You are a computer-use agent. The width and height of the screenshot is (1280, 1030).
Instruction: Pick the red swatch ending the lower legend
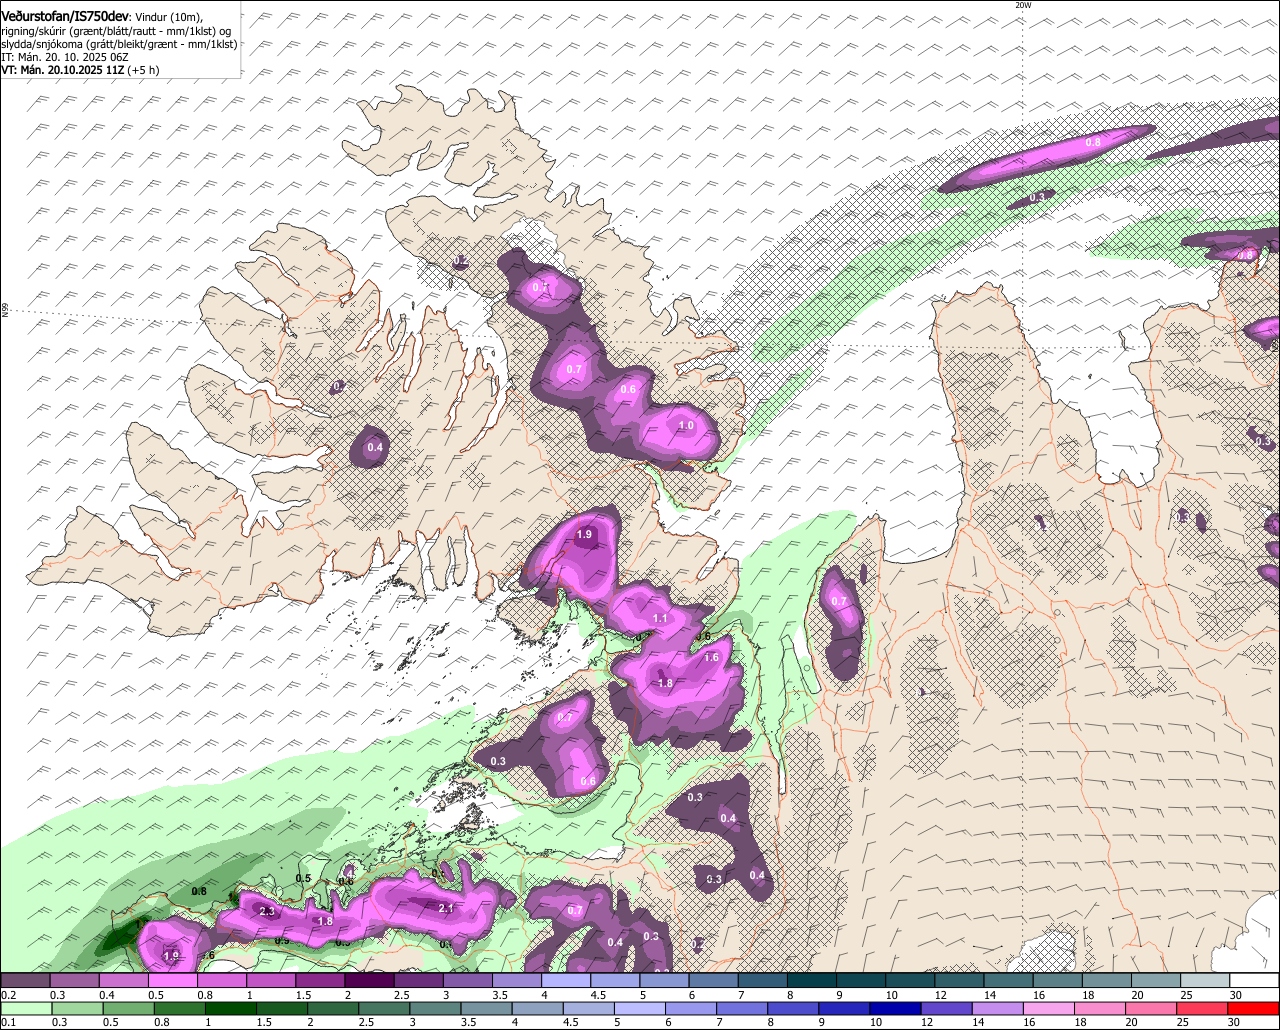[1255, 1009]
